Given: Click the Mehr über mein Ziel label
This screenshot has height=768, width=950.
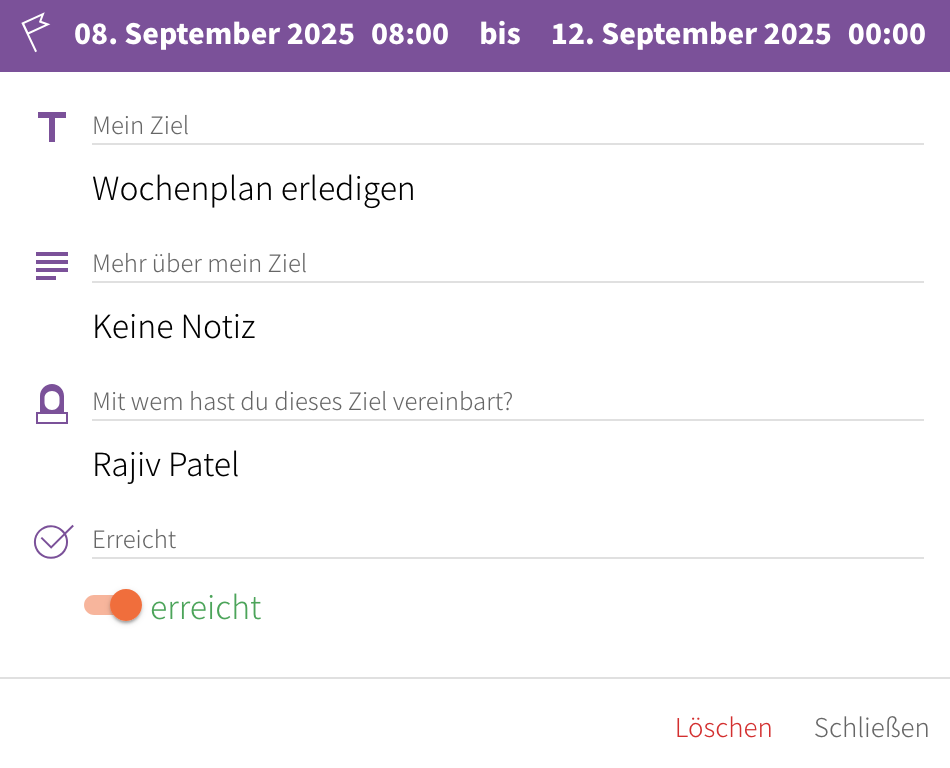Looking at the screenshot, I should coord(200,264).
